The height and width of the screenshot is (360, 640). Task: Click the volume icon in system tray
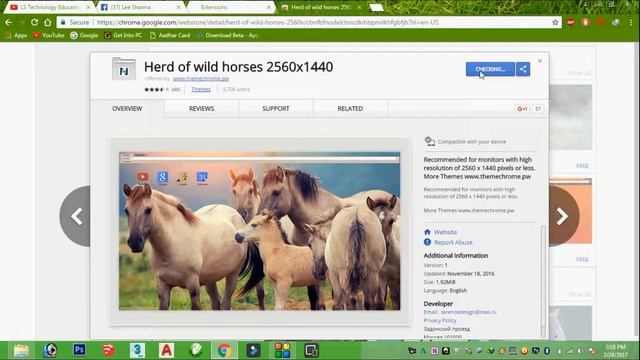point(579,351)
